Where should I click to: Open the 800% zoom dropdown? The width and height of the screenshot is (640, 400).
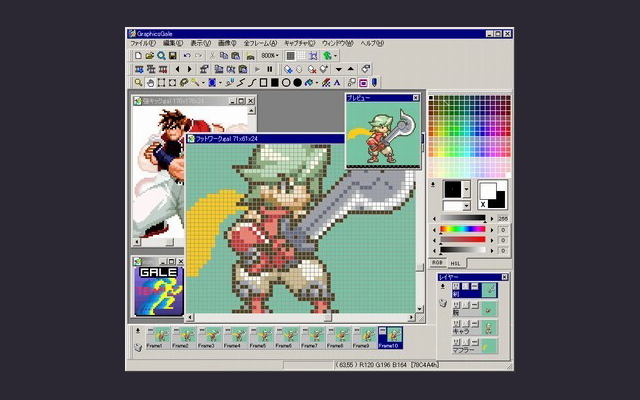(277, 56)
